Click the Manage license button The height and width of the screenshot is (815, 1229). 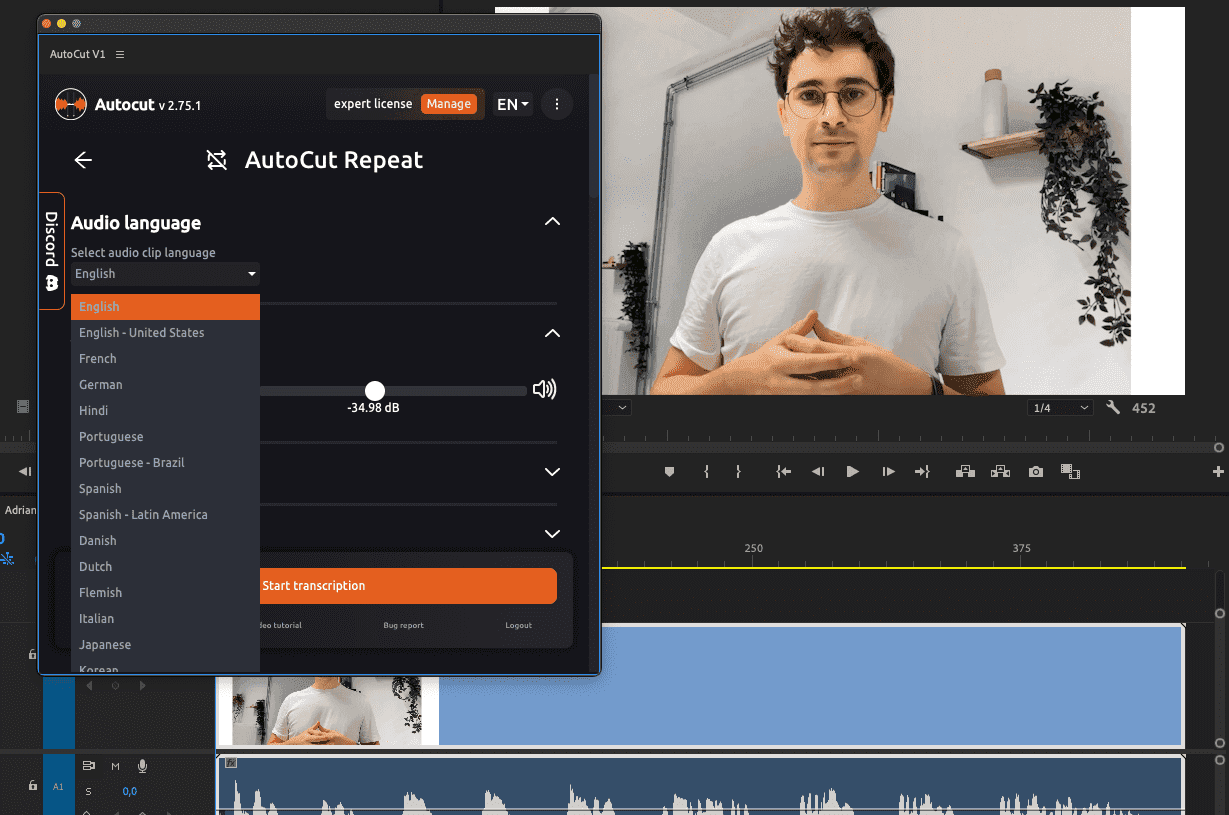(x=448, y=104)
